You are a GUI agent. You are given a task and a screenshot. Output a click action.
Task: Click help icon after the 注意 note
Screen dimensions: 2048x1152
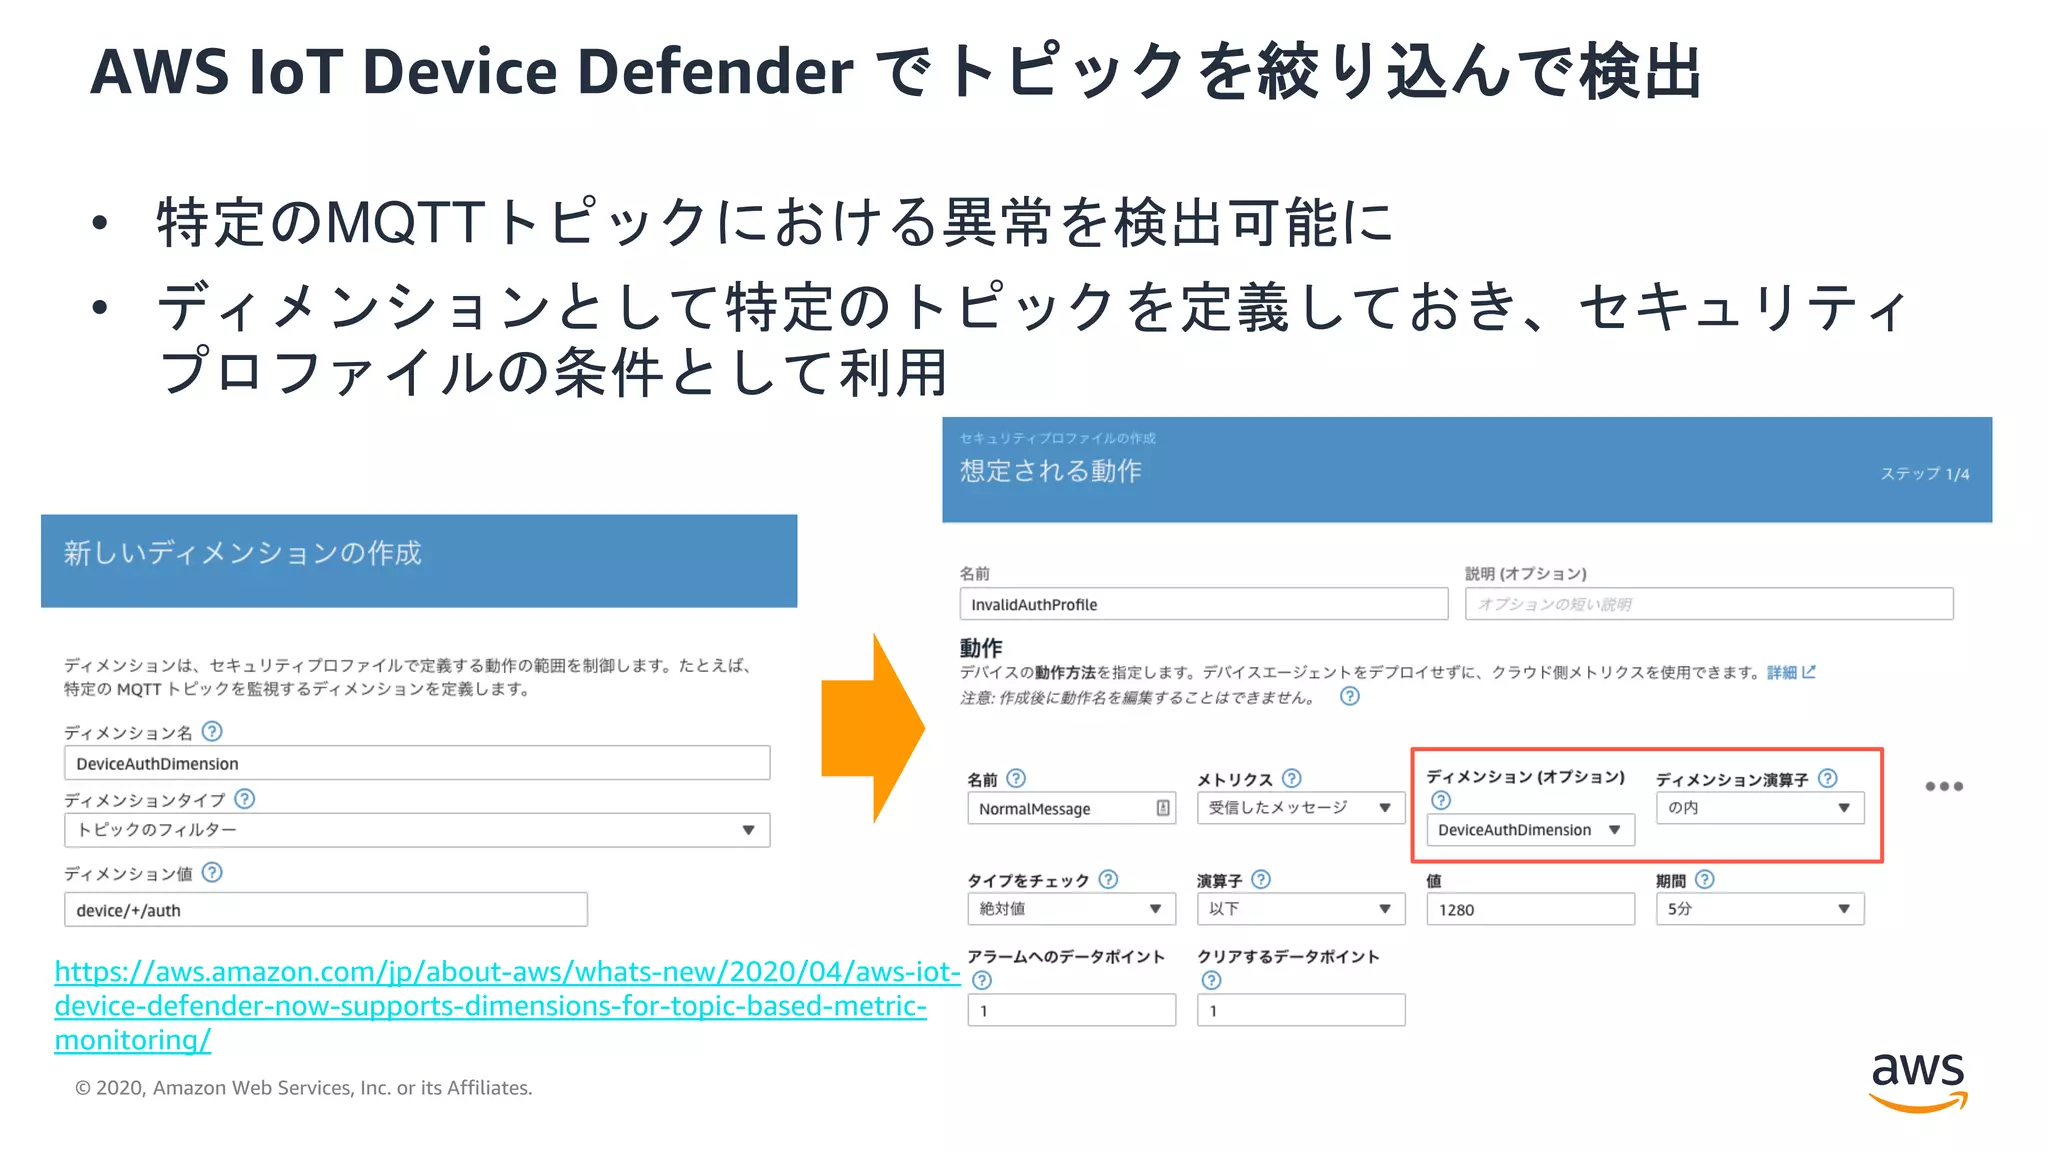click(x=1350, y=696)
